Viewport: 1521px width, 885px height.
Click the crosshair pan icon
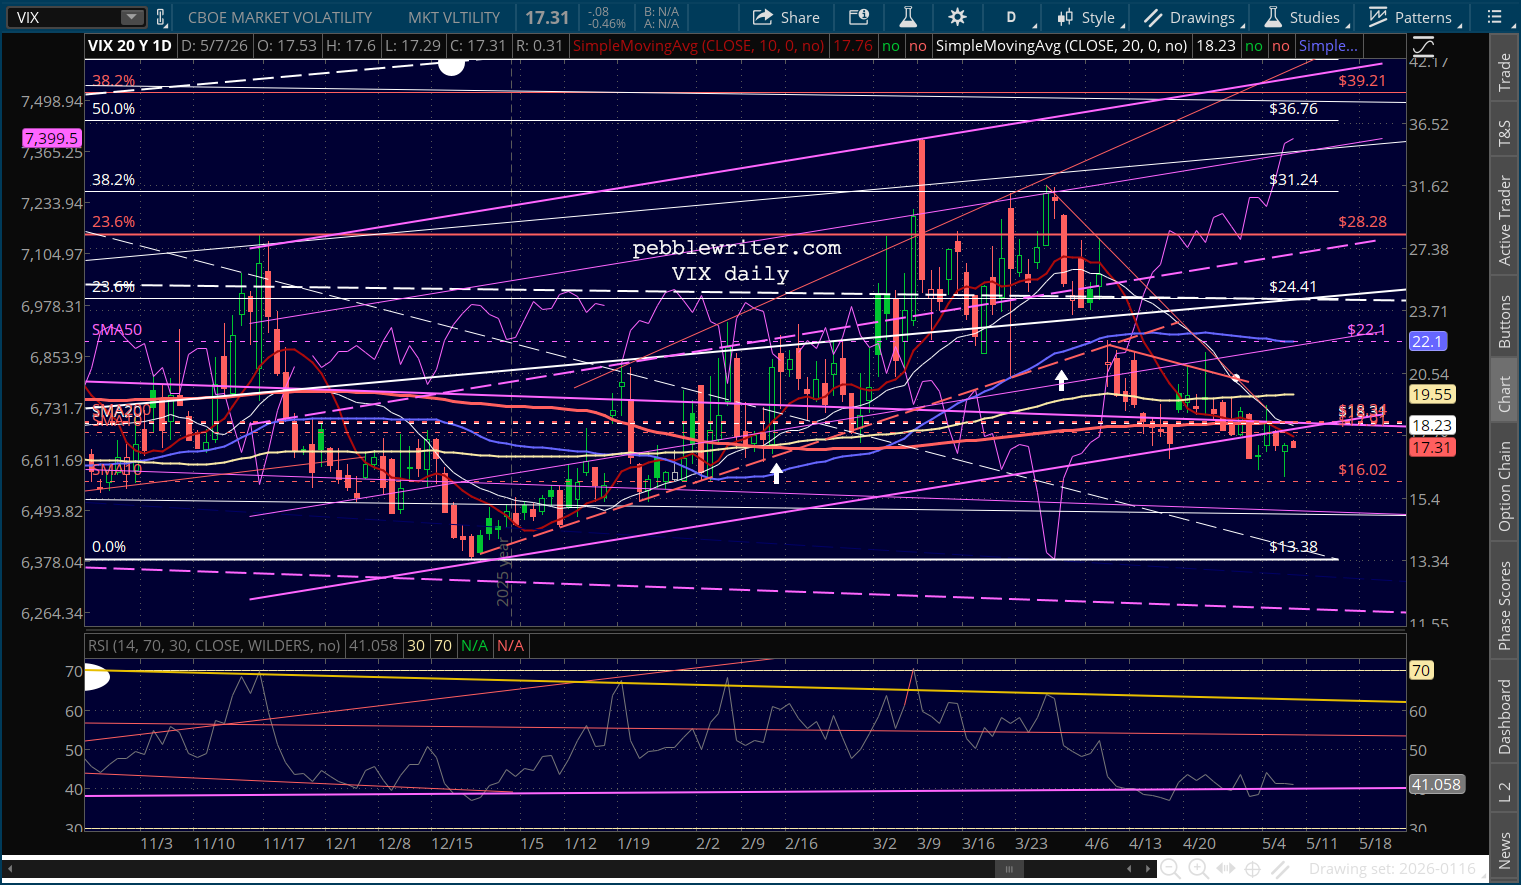[1252, 869]
